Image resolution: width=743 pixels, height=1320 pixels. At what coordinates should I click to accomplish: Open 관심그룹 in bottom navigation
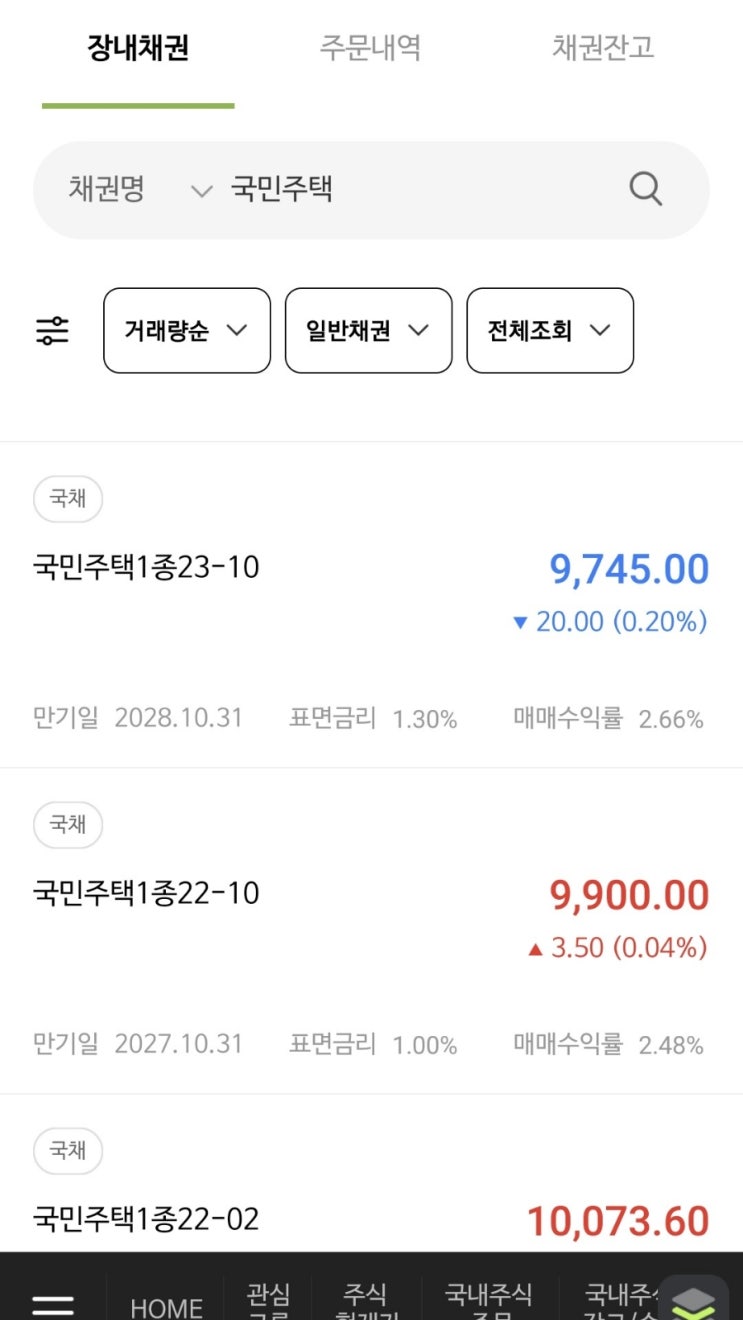[268, 1302]
